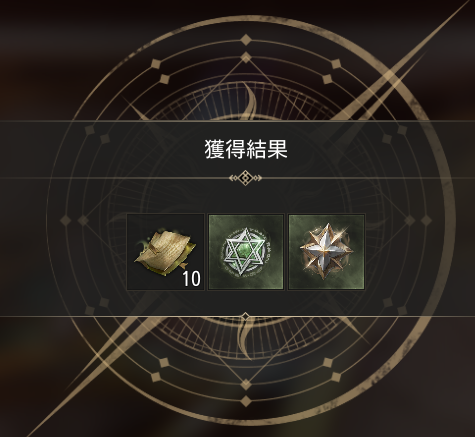Click the lower-right diamond node on the ring
Image resolution: width=475 pixels, height=437 pixels.
tap(336, 377)
